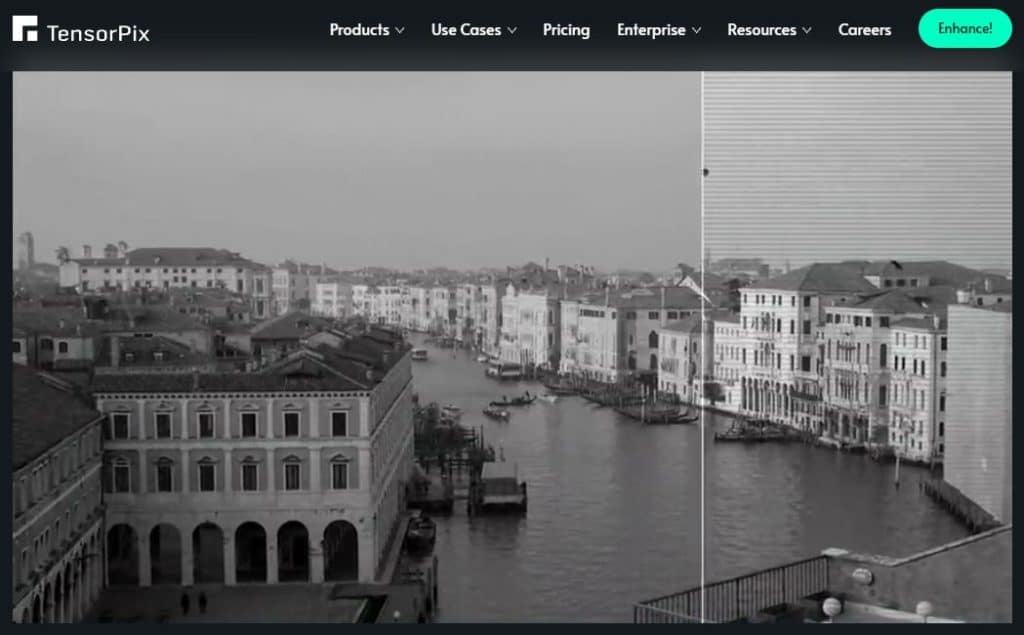Image resolution: width=1024 pixels, height=635 pixels.
Task: Click the chevron next to Enterprise
Action: (697, 31)
